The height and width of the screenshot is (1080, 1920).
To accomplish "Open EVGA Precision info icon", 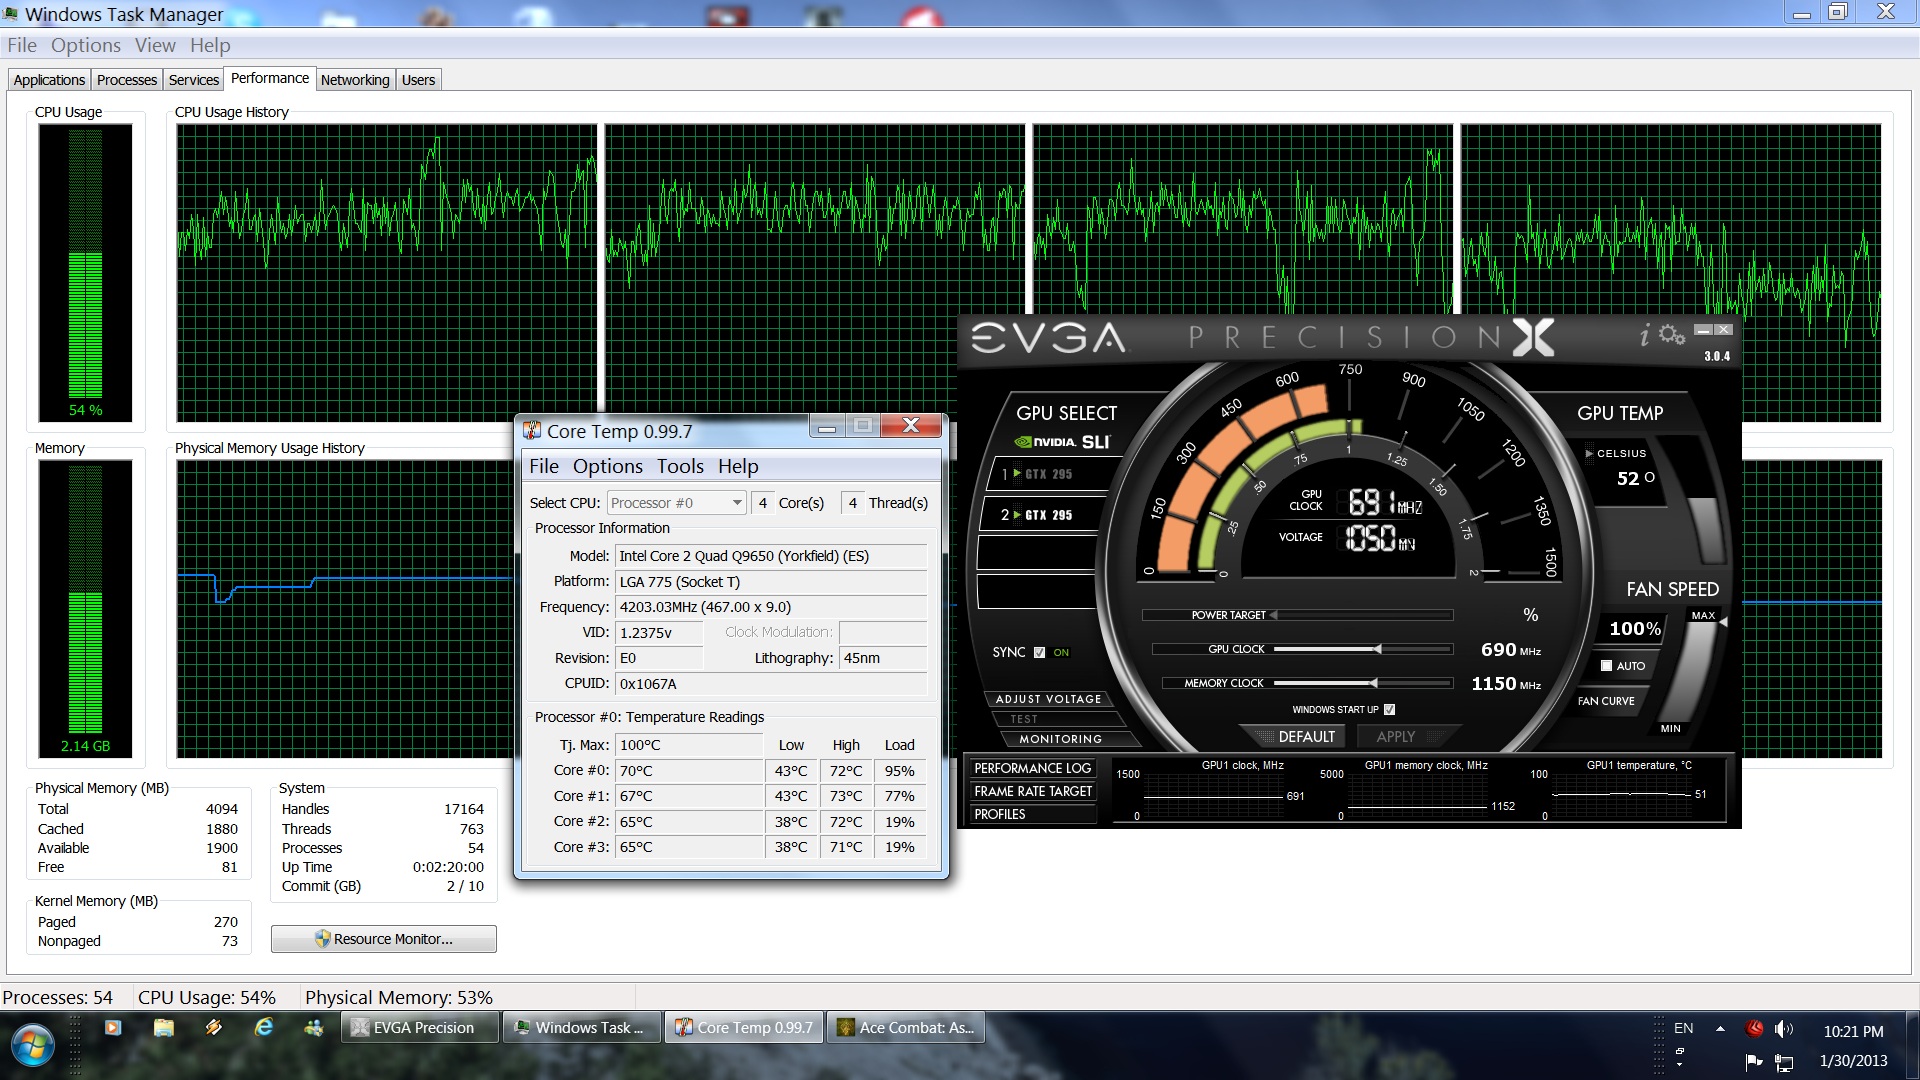I will click(1644, 336).
